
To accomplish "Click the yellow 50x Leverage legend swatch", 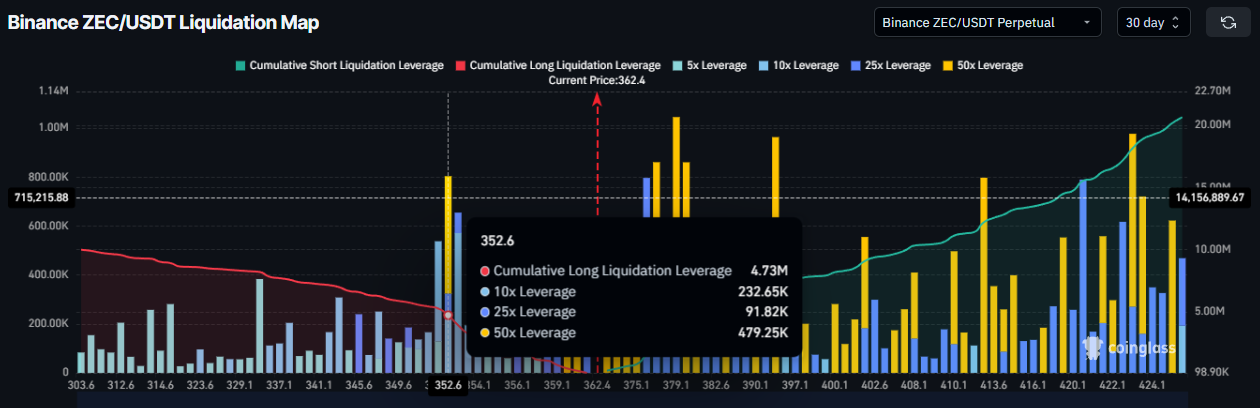I will 948,65.
